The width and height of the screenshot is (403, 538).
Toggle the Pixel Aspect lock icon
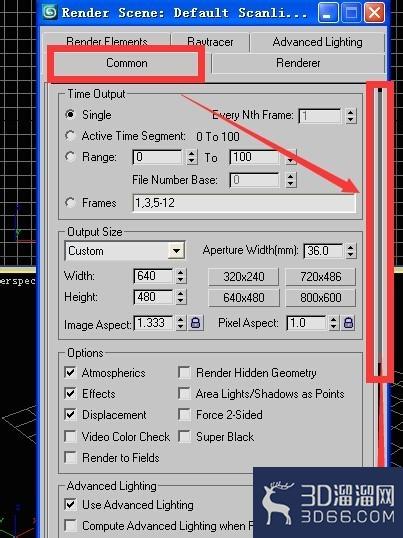tap(348, 323)
